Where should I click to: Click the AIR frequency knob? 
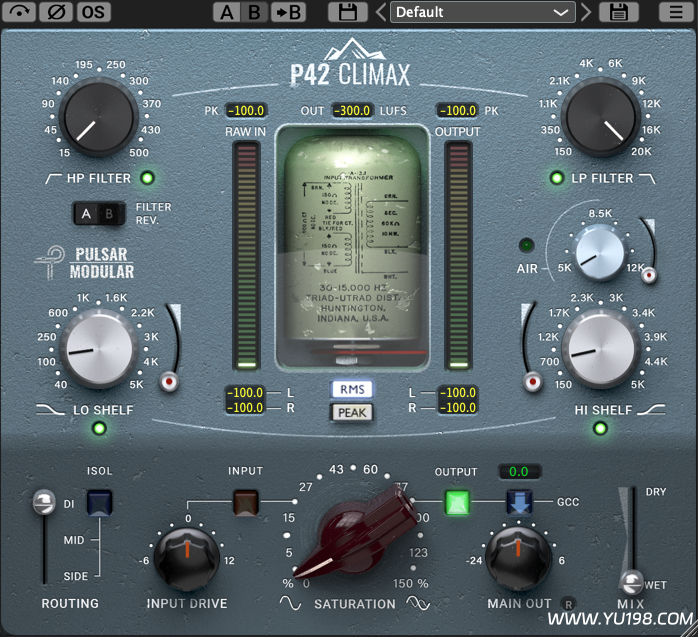pos(600,252)
